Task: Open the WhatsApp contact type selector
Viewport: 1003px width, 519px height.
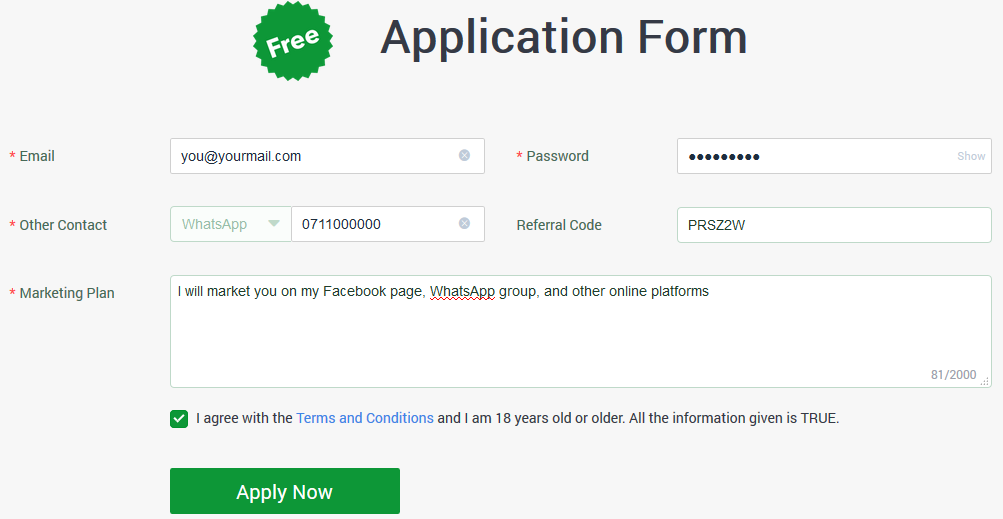Action: tap(231, 224)
